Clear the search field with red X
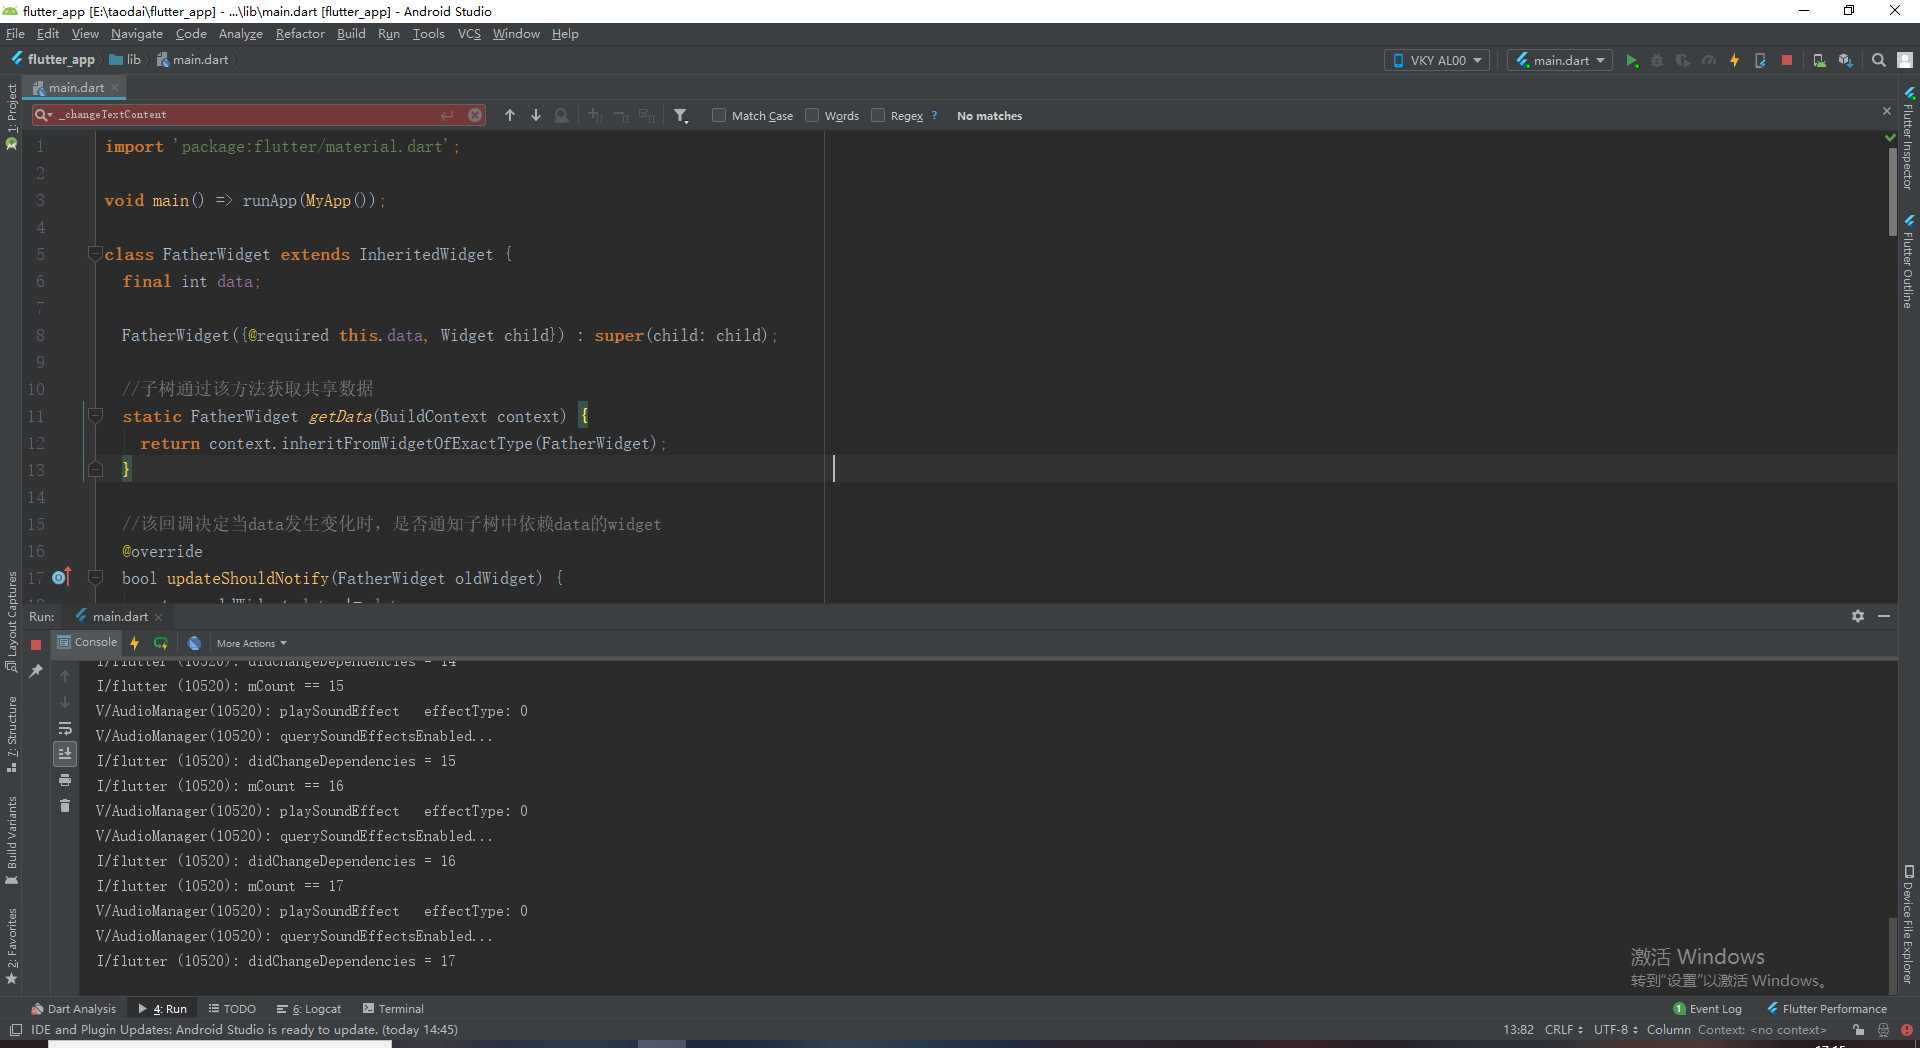The image size is (1920, 1048). coord(475,115)
